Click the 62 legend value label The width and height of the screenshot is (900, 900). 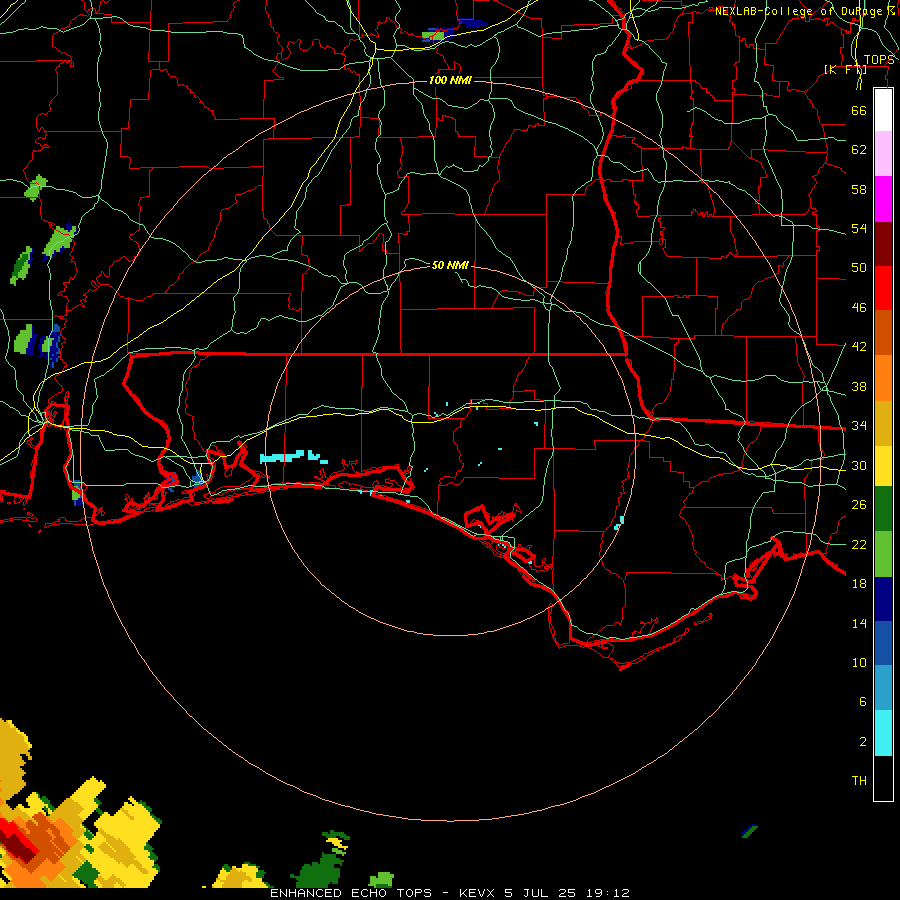[859, 150]
